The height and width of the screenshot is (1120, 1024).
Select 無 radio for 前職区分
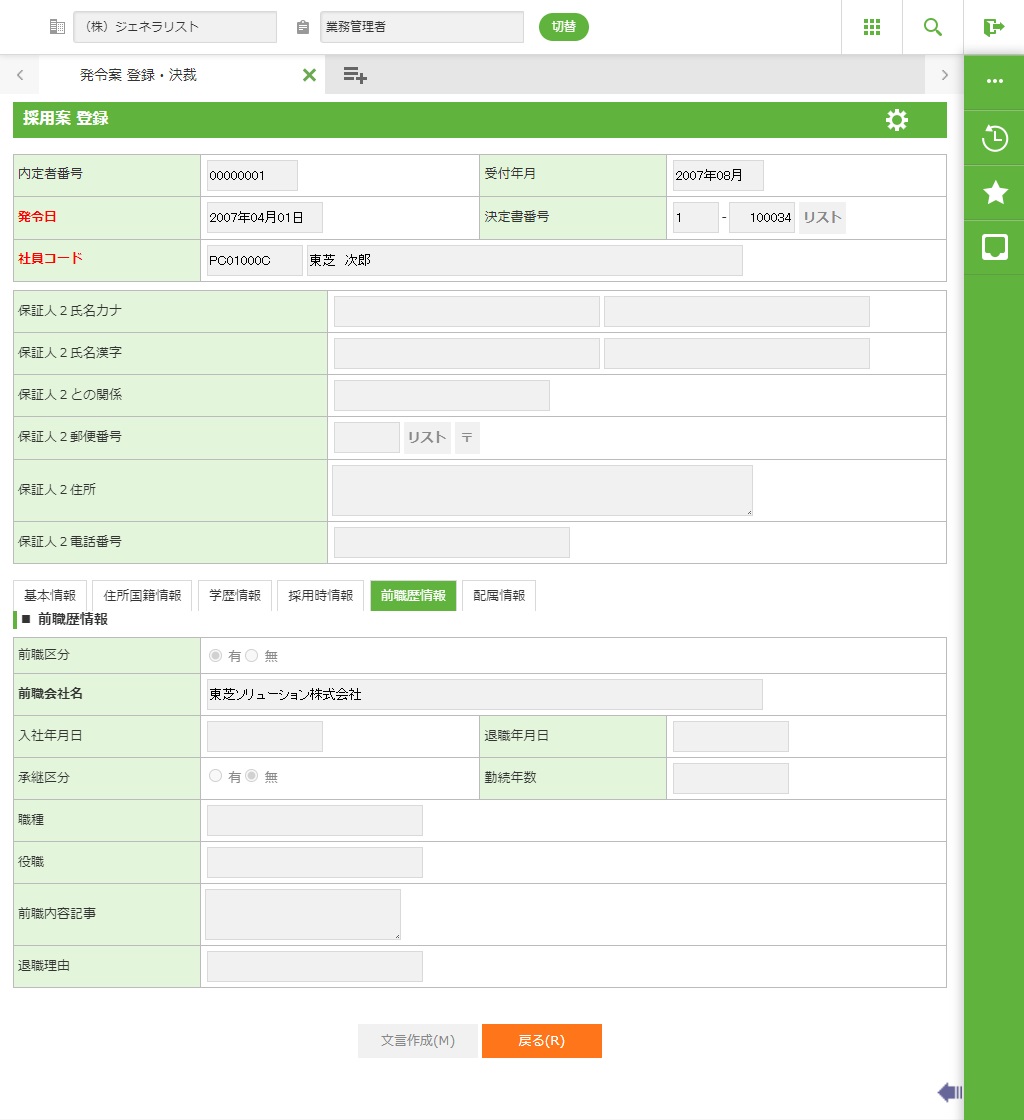pos(252,656)
